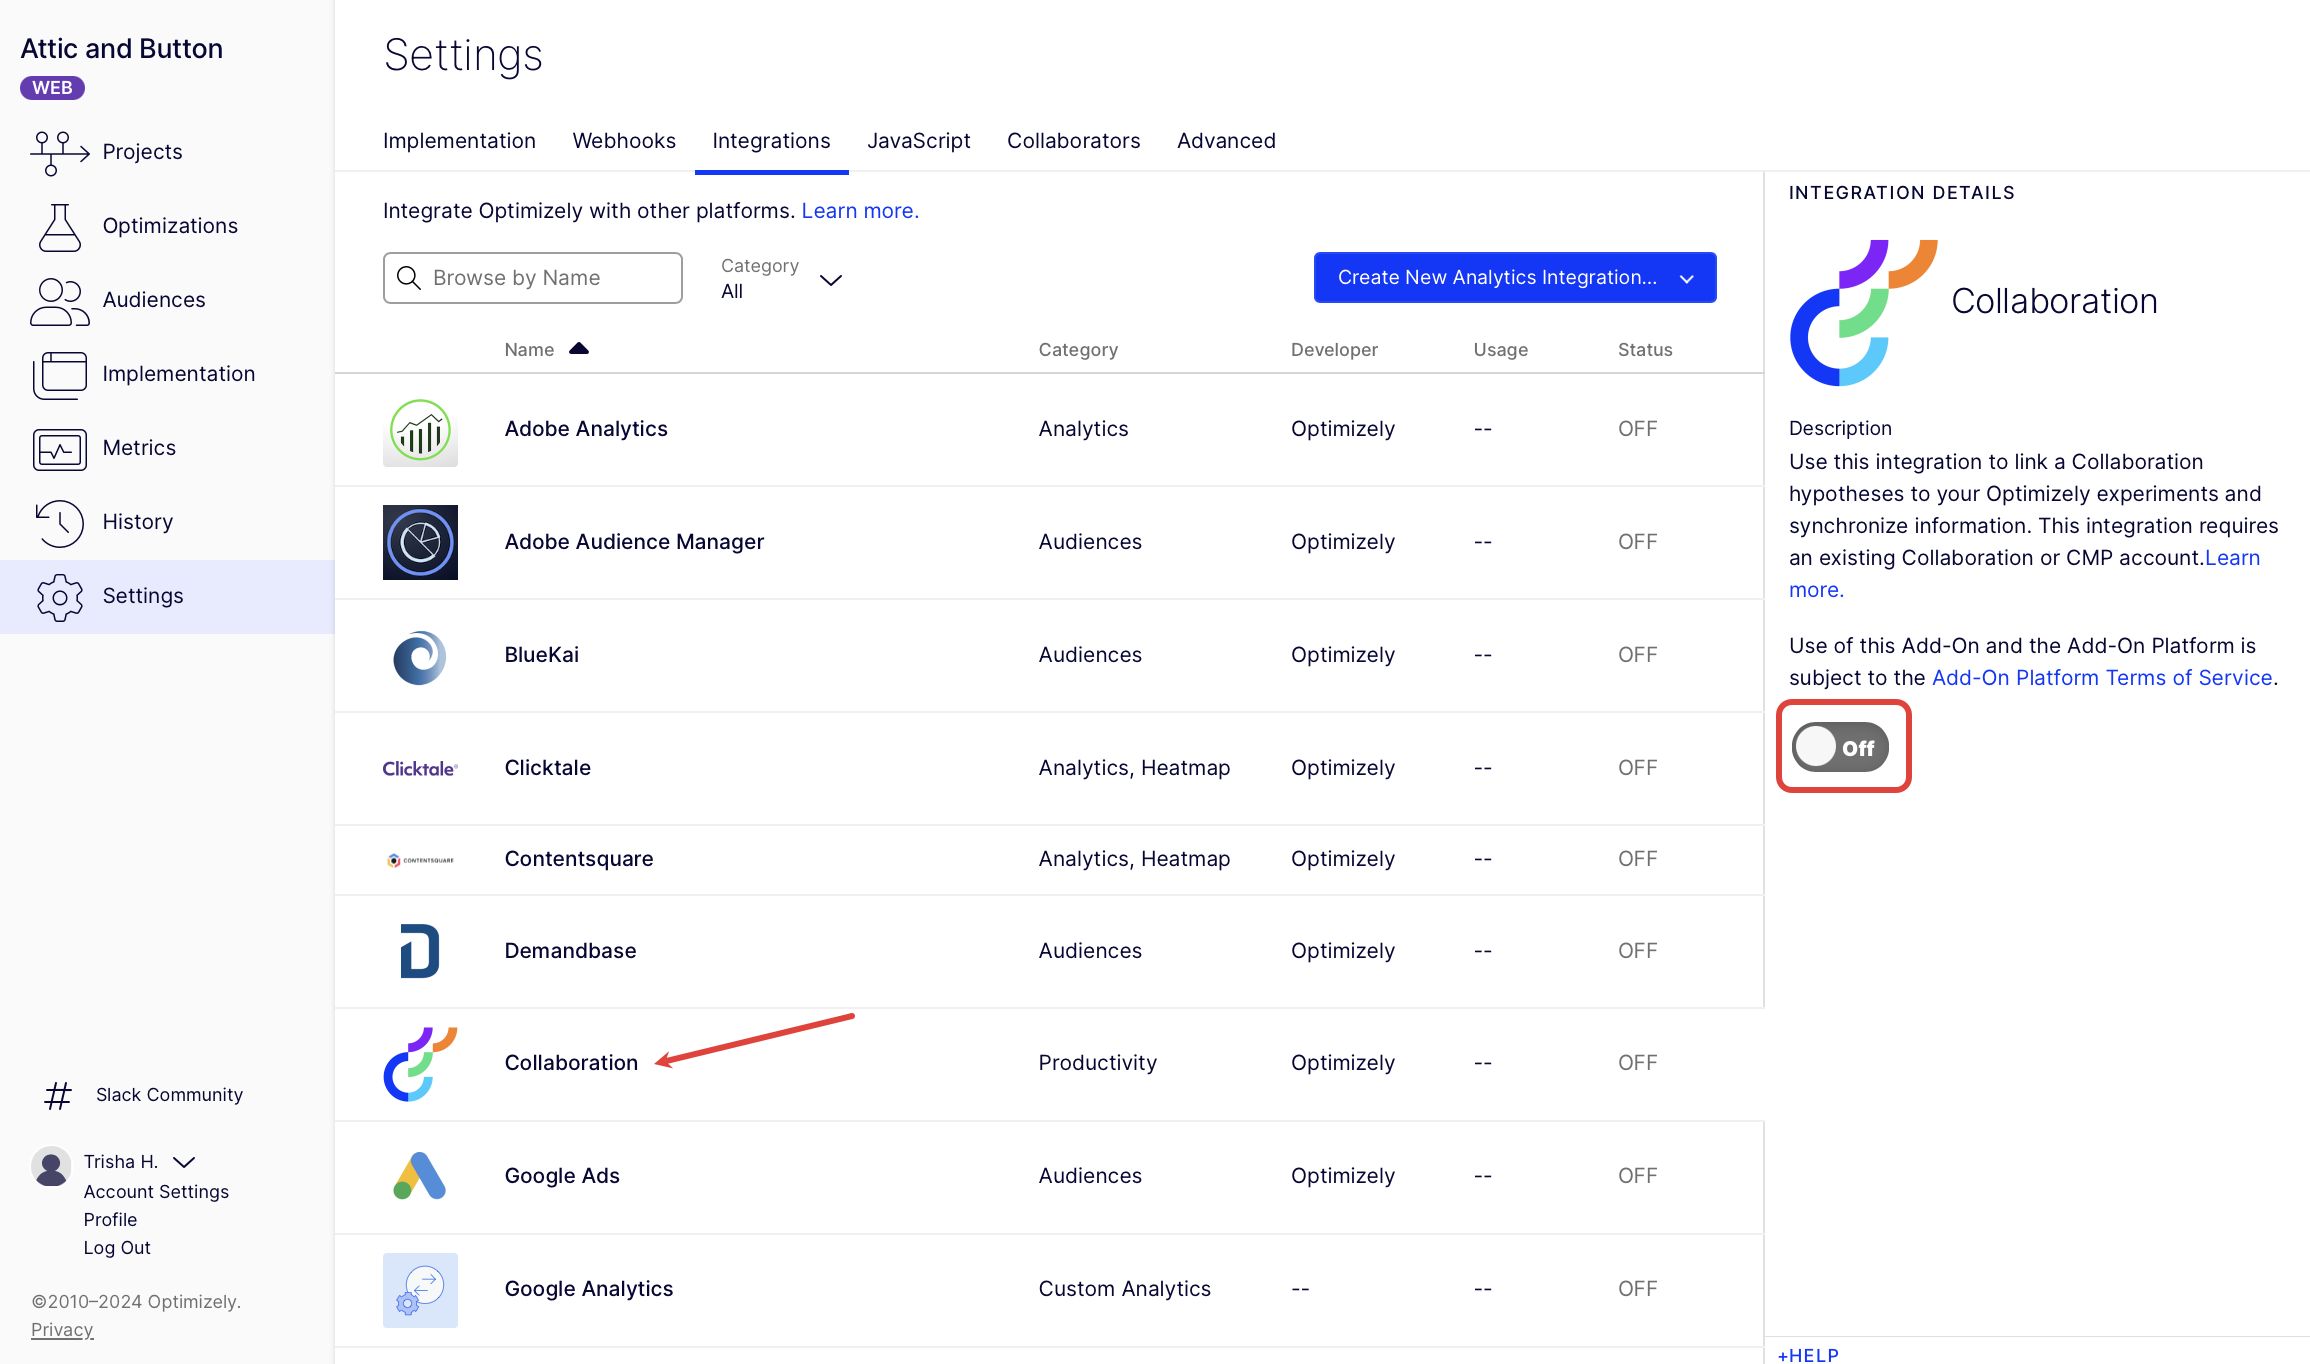
Task: Click Learn more link near Integrate Optimizely text
Action: 860,211
